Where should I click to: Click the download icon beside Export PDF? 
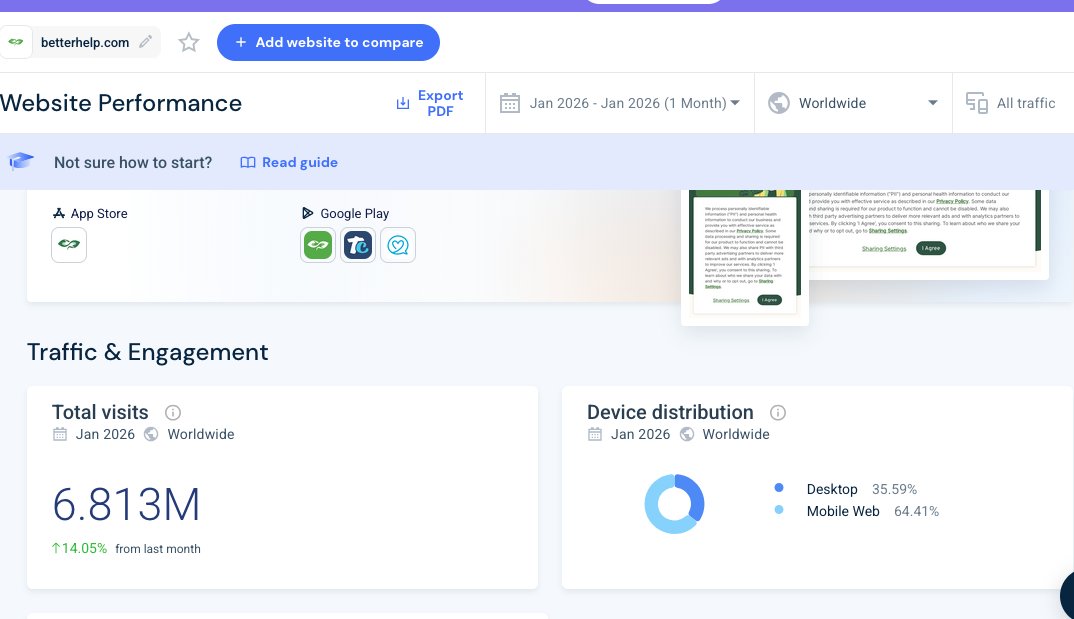pyautogui.click(x=403, y=103)
